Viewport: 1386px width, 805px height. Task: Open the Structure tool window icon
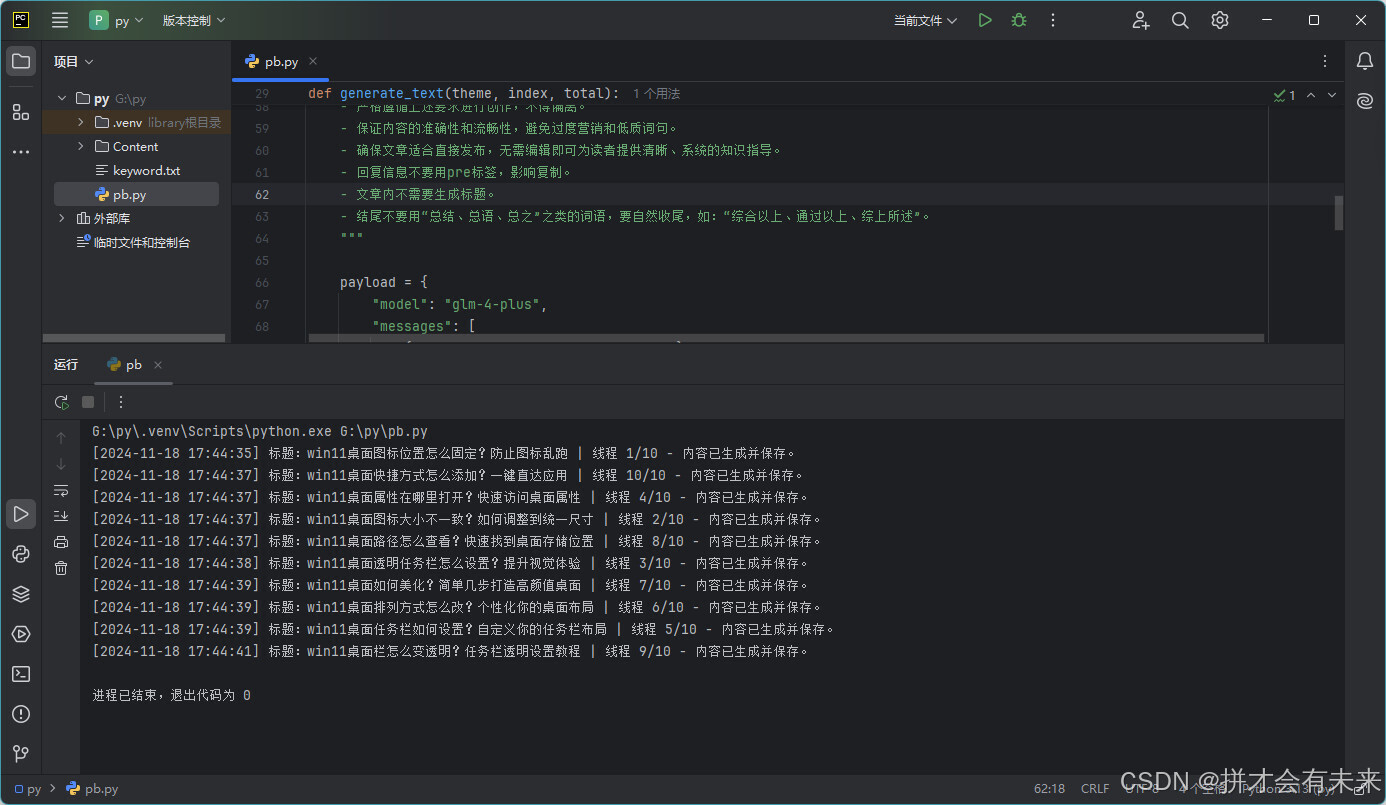click(x=20, y=112)
